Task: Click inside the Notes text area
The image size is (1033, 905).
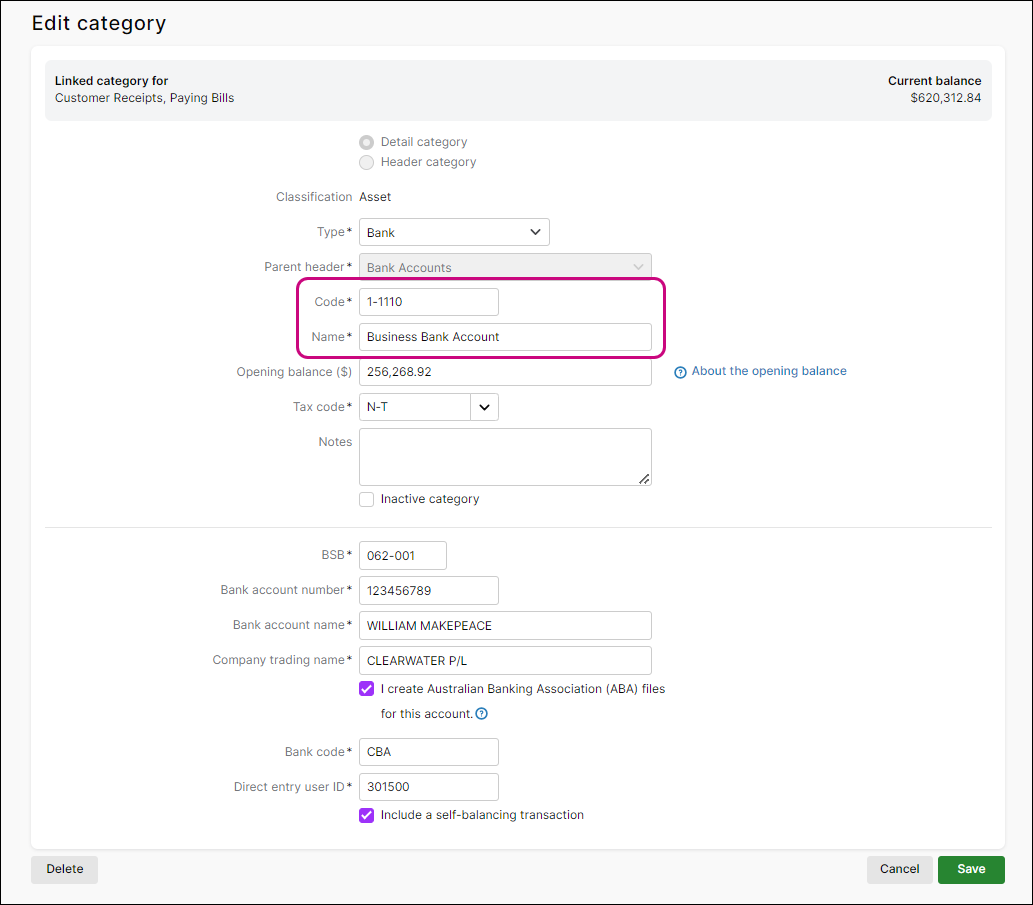Action: pos(505,457)
